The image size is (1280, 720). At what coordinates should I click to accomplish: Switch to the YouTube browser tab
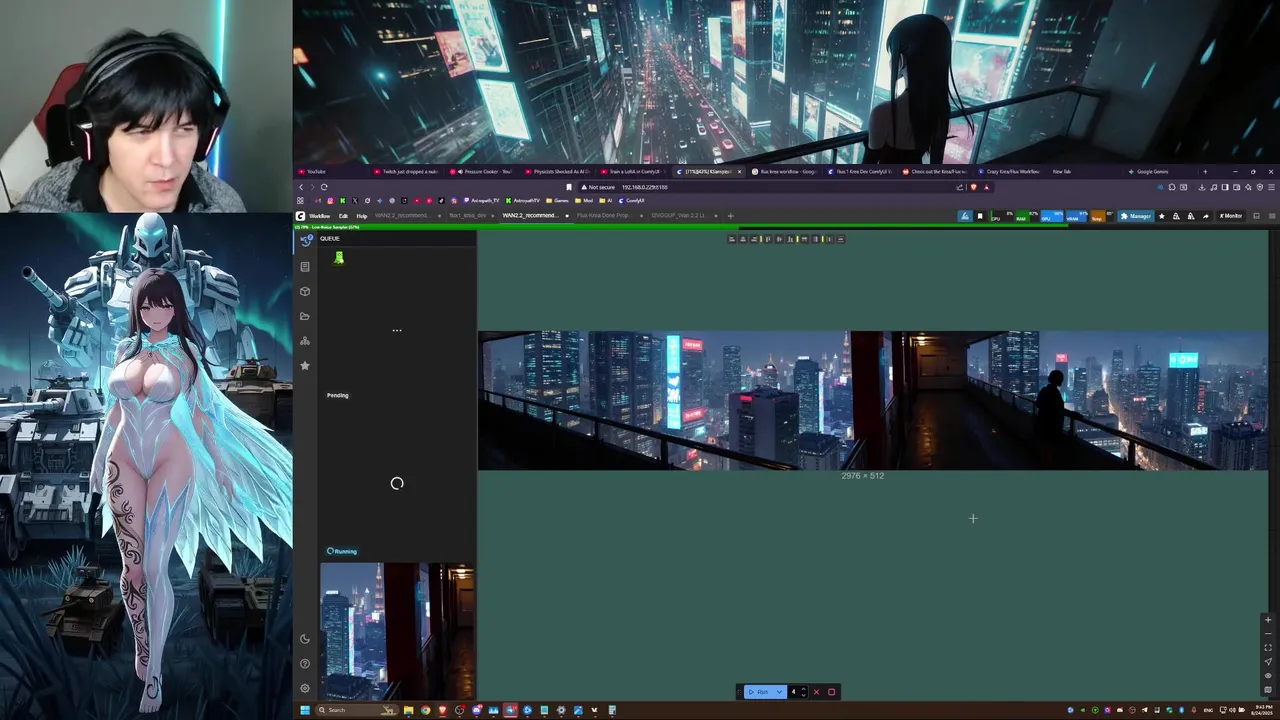click(x=333, y=171)
